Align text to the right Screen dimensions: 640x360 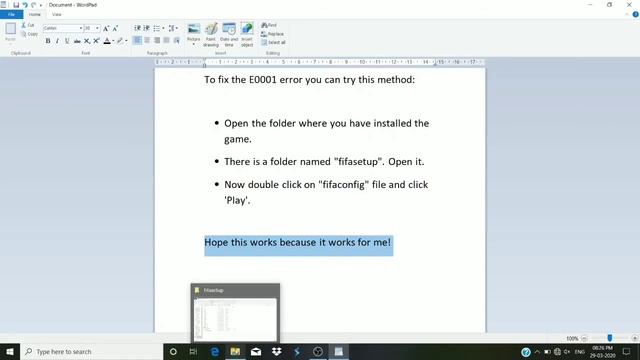pos(157,40)
